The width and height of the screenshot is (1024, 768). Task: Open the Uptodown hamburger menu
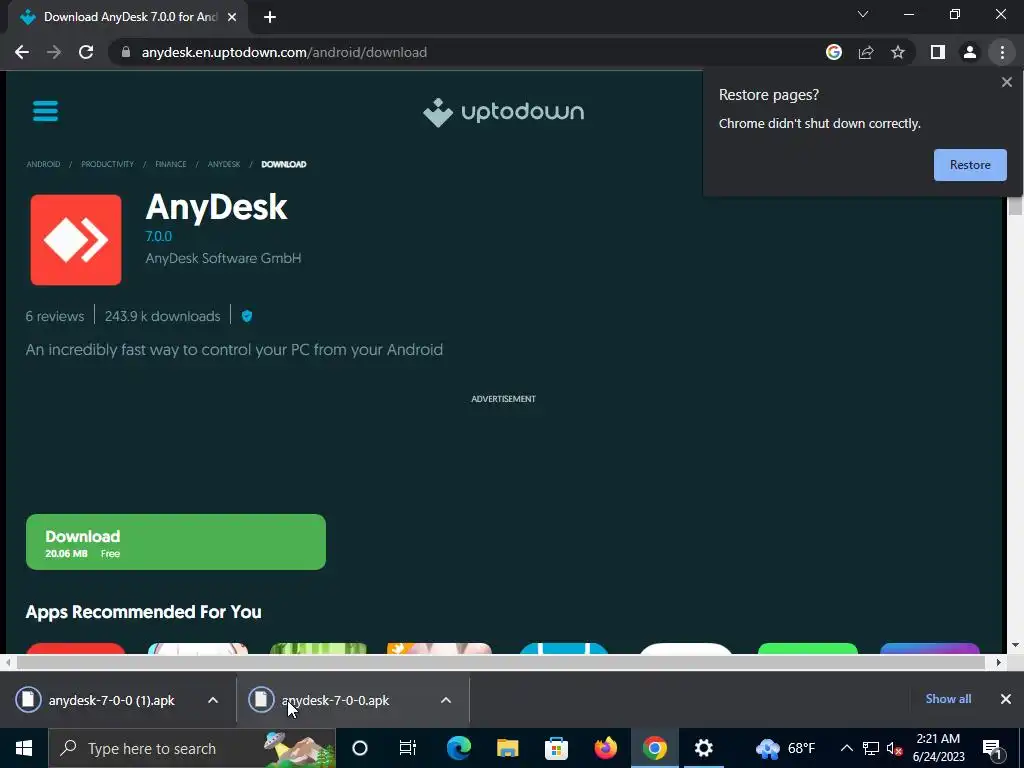pos(45,111)
